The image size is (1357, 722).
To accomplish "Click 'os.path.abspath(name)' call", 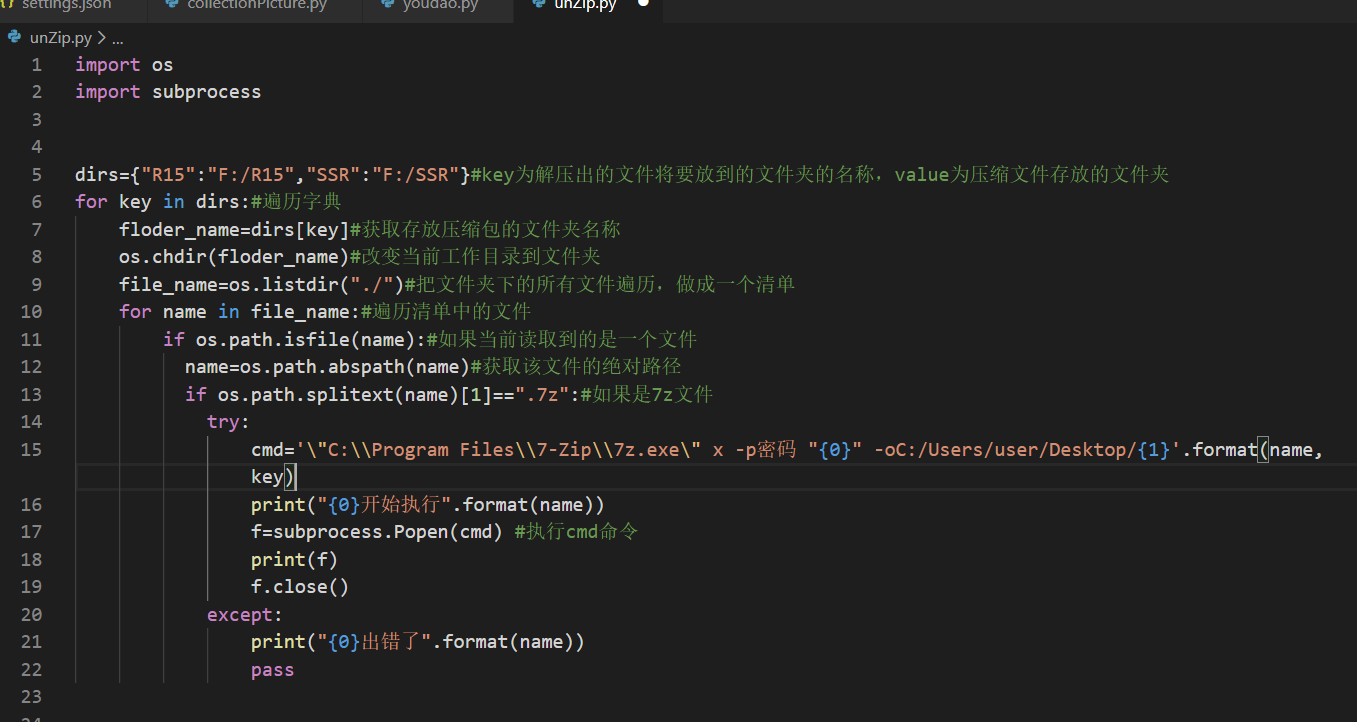I will tap(355, 367).
